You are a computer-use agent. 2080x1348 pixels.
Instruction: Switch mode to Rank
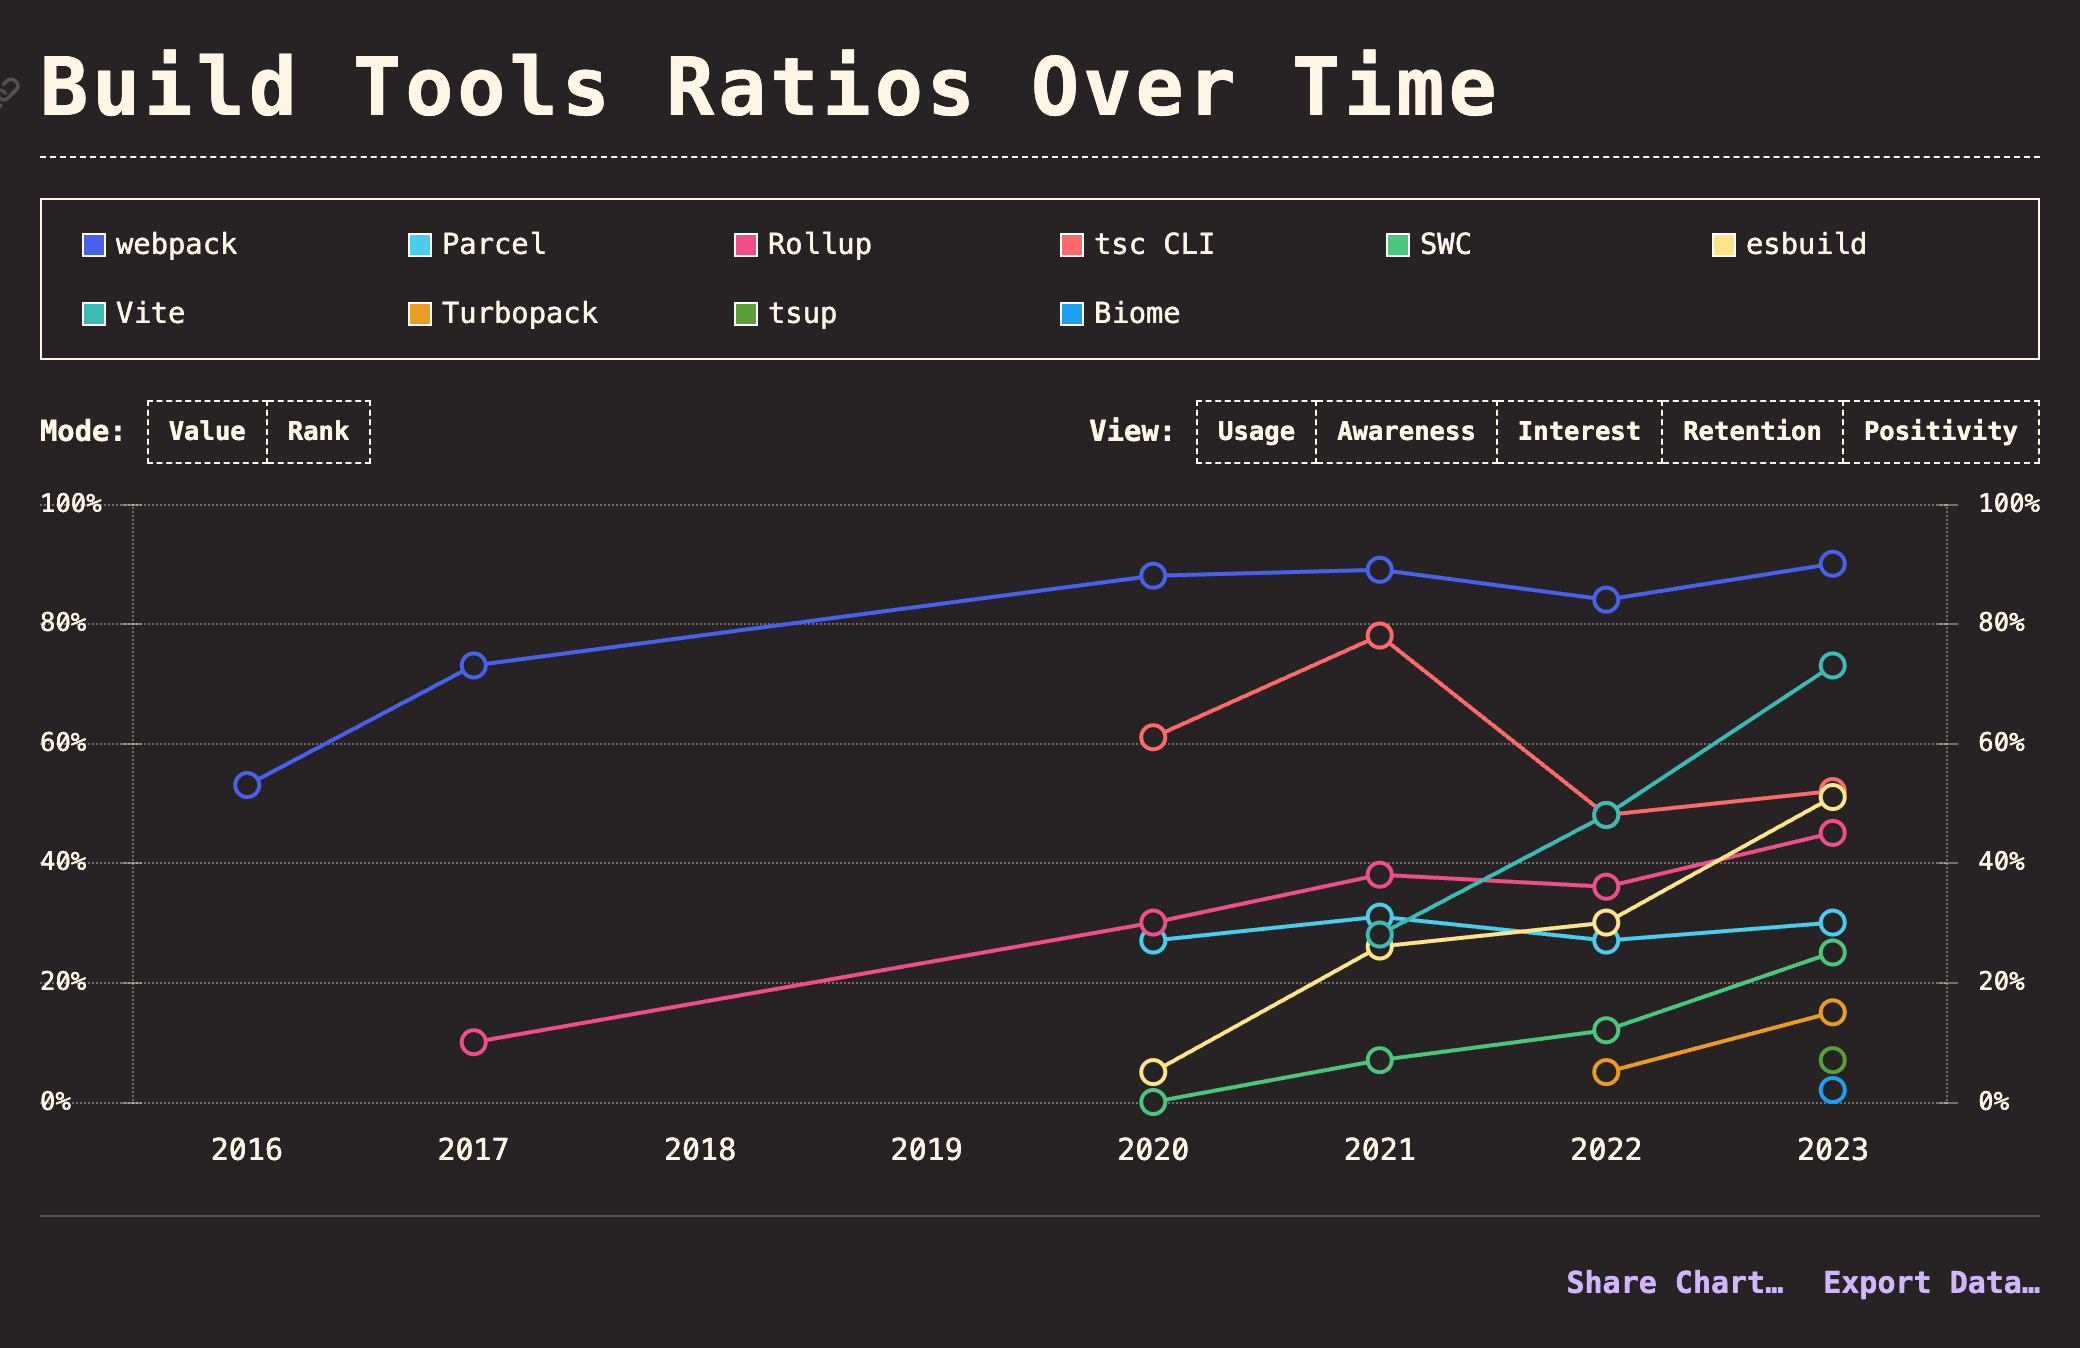[318, 432]
